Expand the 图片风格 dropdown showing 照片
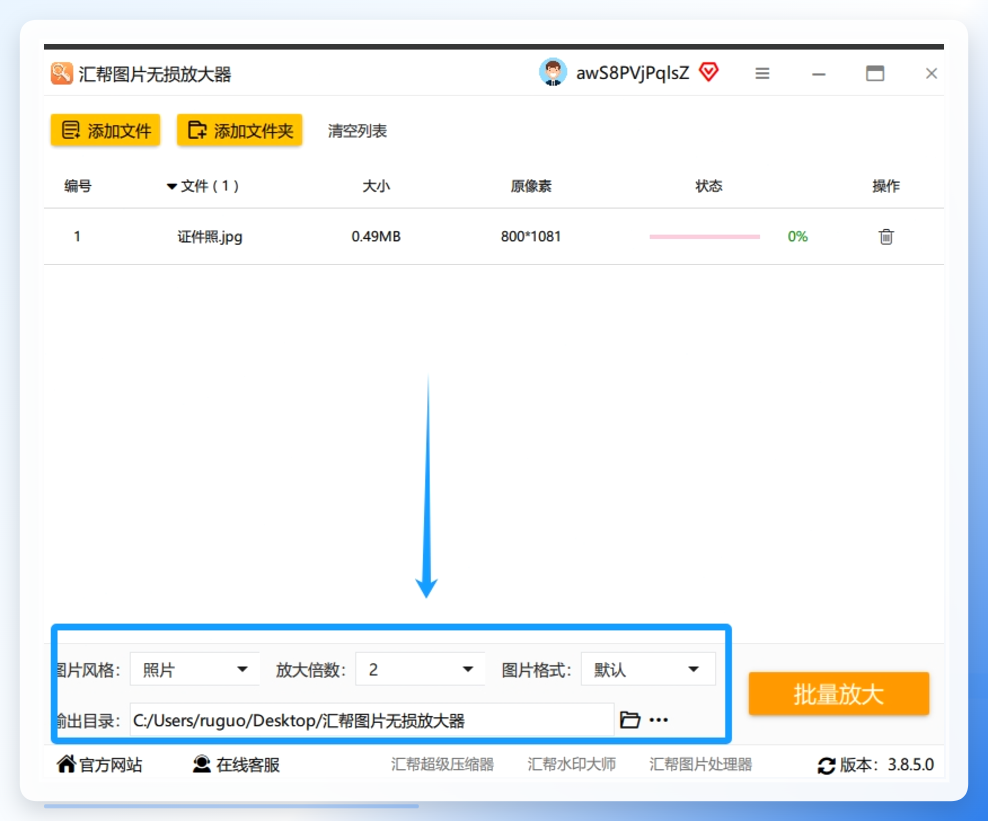988x821 pixels. 195,669
